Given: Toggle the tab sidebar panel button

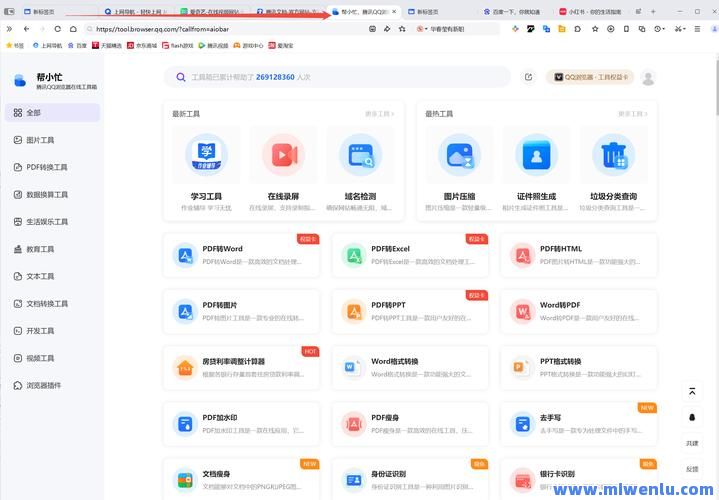Looking at the screenshot, I should [x=9, y=11].
